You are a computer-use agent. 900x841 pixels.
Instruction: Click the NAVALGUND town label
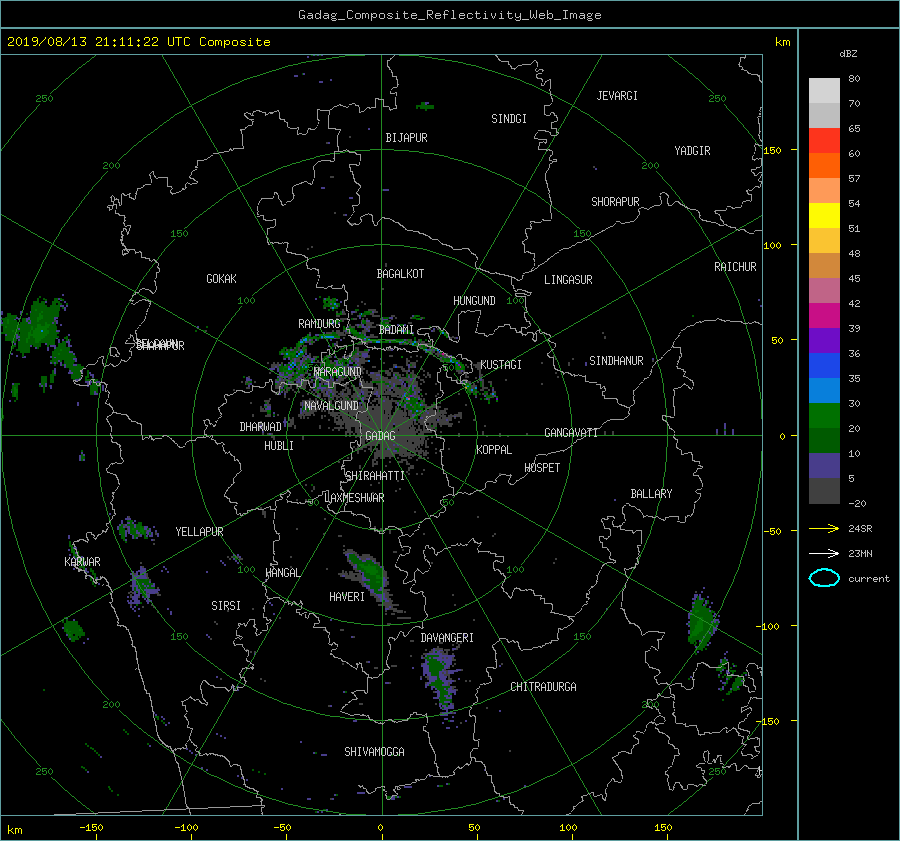[x=331, y=406]
